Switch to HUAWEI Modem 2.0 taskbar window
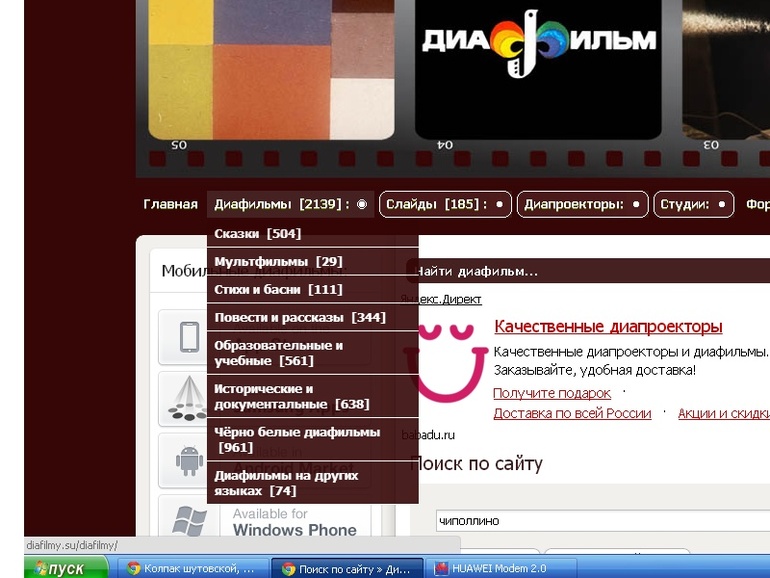This screenshot has width=770, height=578. coord(501,569)
